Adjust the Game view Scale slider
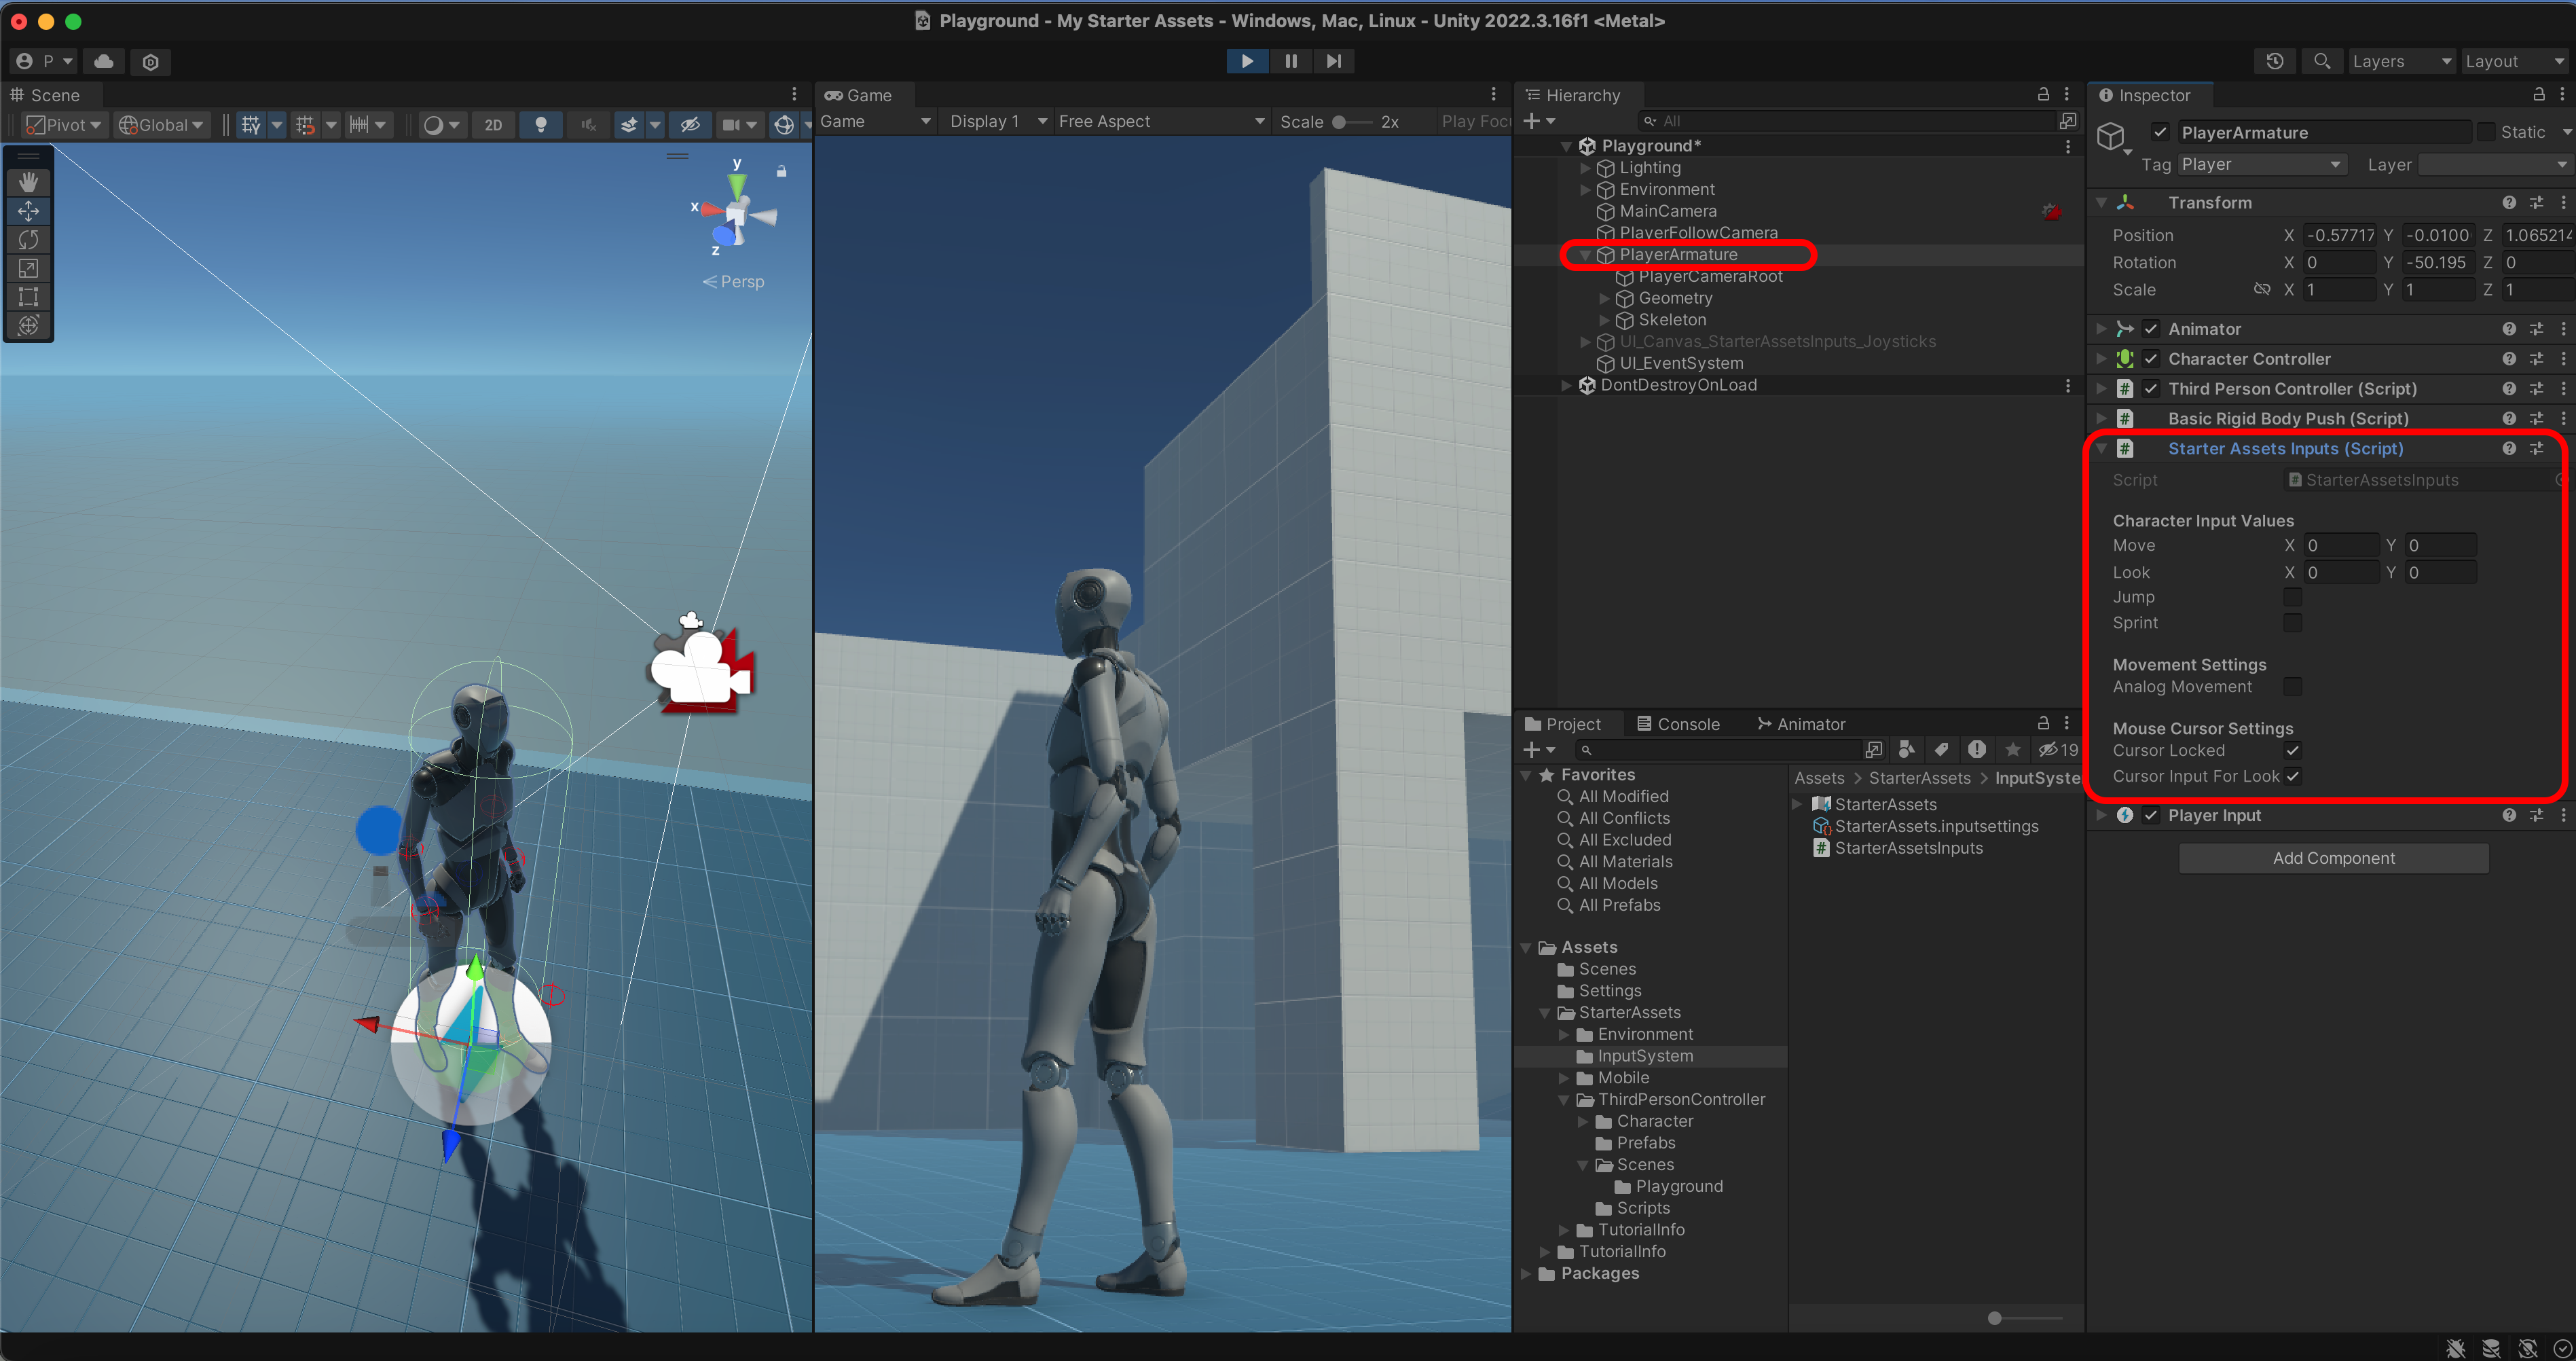The width and height of the screenshot is (2576, 1361). point(1340,122)
